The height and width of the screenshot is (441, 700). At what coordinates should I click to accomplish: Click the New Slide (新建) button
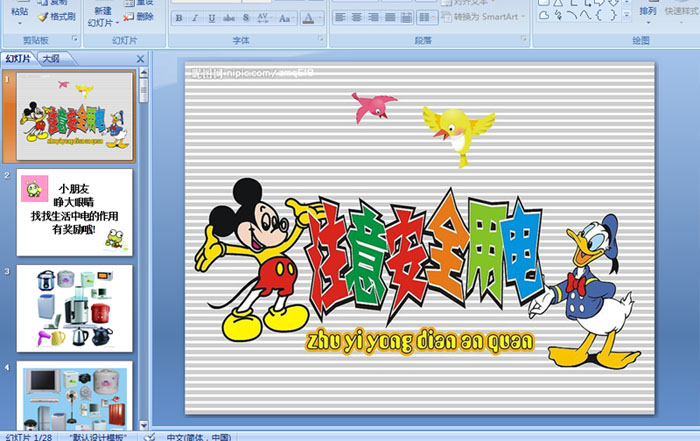click(103, 11)
